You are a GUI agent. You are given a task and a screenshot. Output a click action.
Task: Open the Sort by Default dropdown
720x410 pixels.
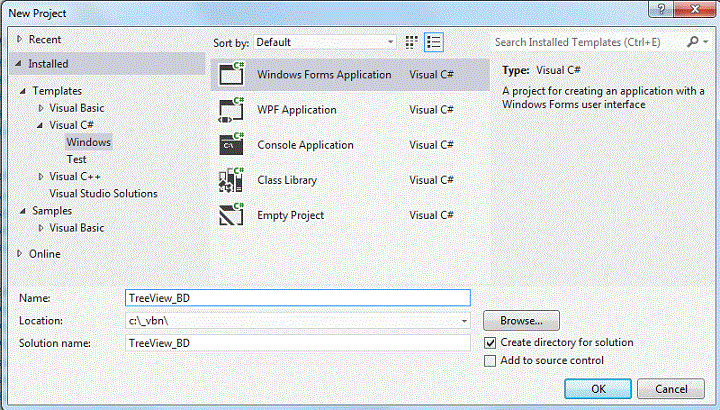pyautogui.click(x=325, y=42)
